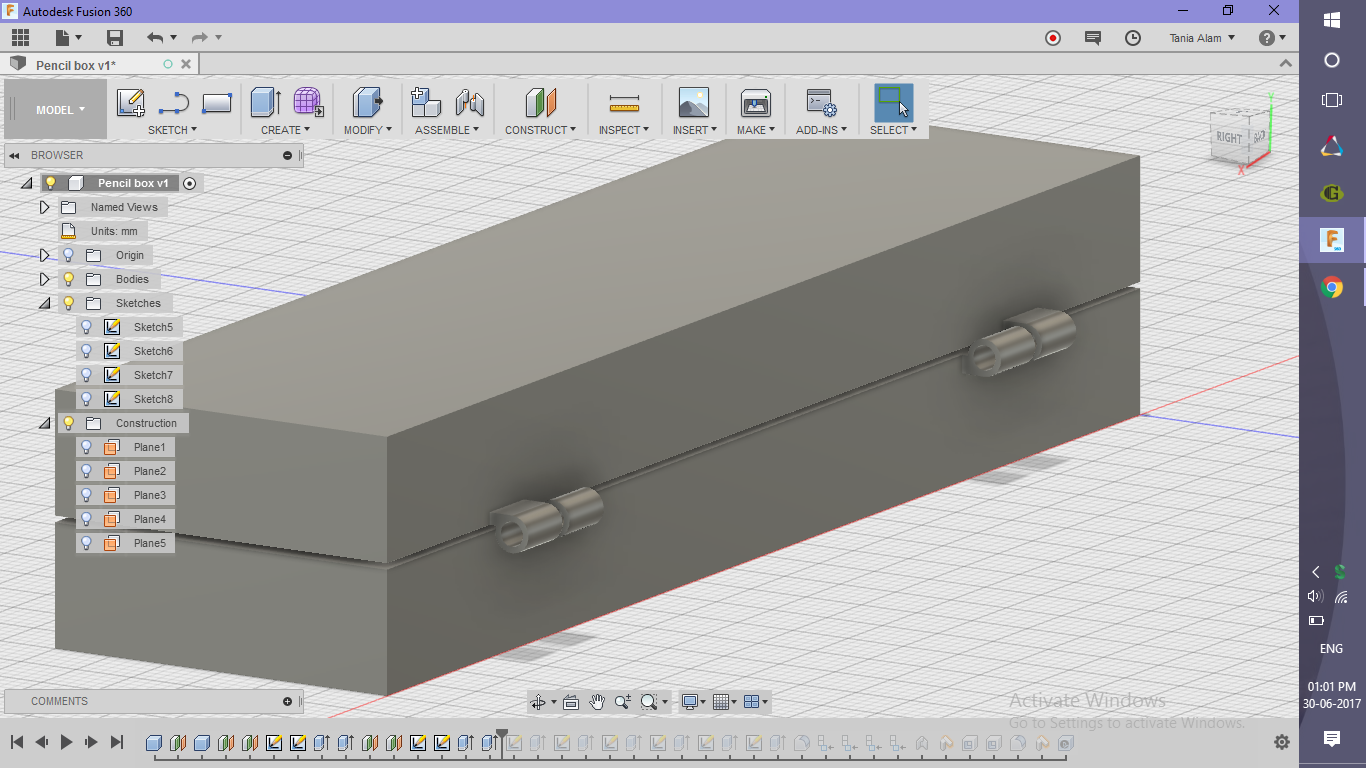Click the Save disk icon
The width and height of the screenshot is (1366, 768).
(115, 38)
